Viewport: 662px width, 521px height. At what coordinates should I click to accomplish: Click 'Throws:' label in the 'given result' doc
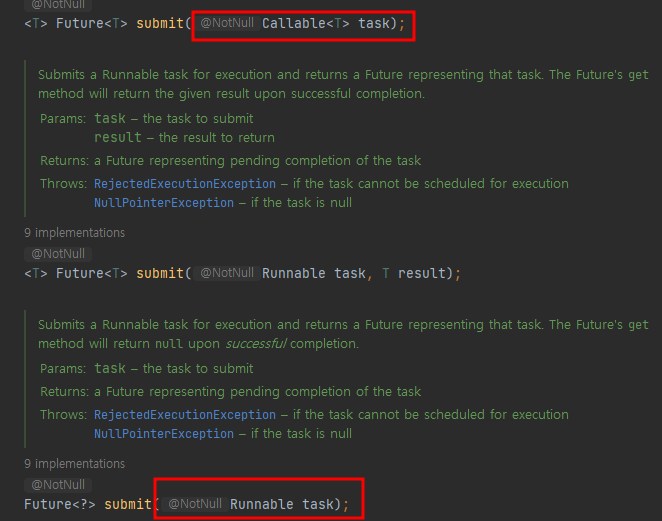click(63, 184)
